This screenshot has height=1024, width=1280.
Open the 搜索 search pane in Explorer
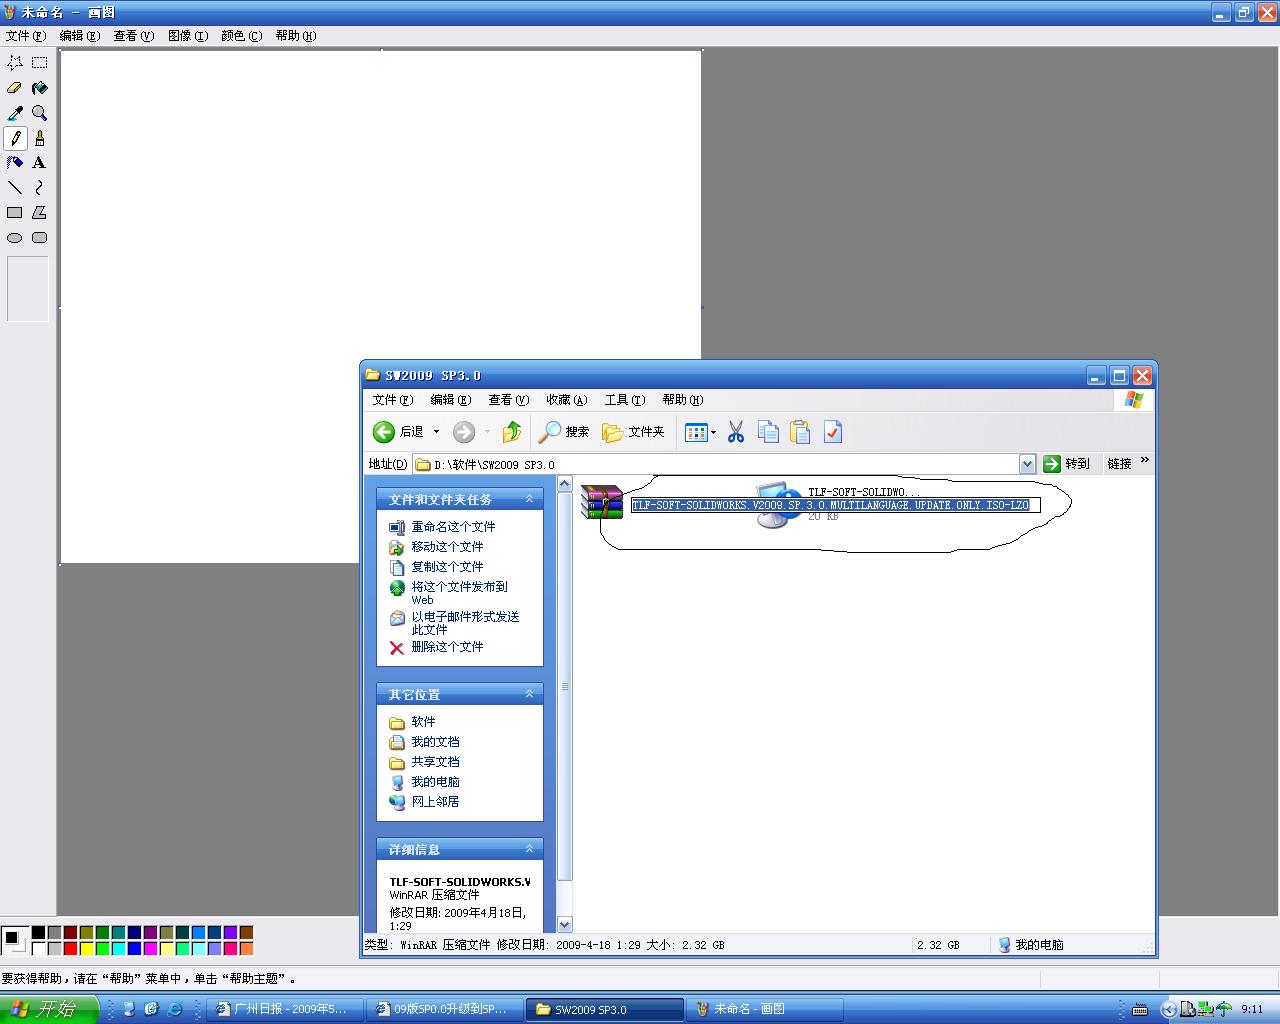pos(565,432)
